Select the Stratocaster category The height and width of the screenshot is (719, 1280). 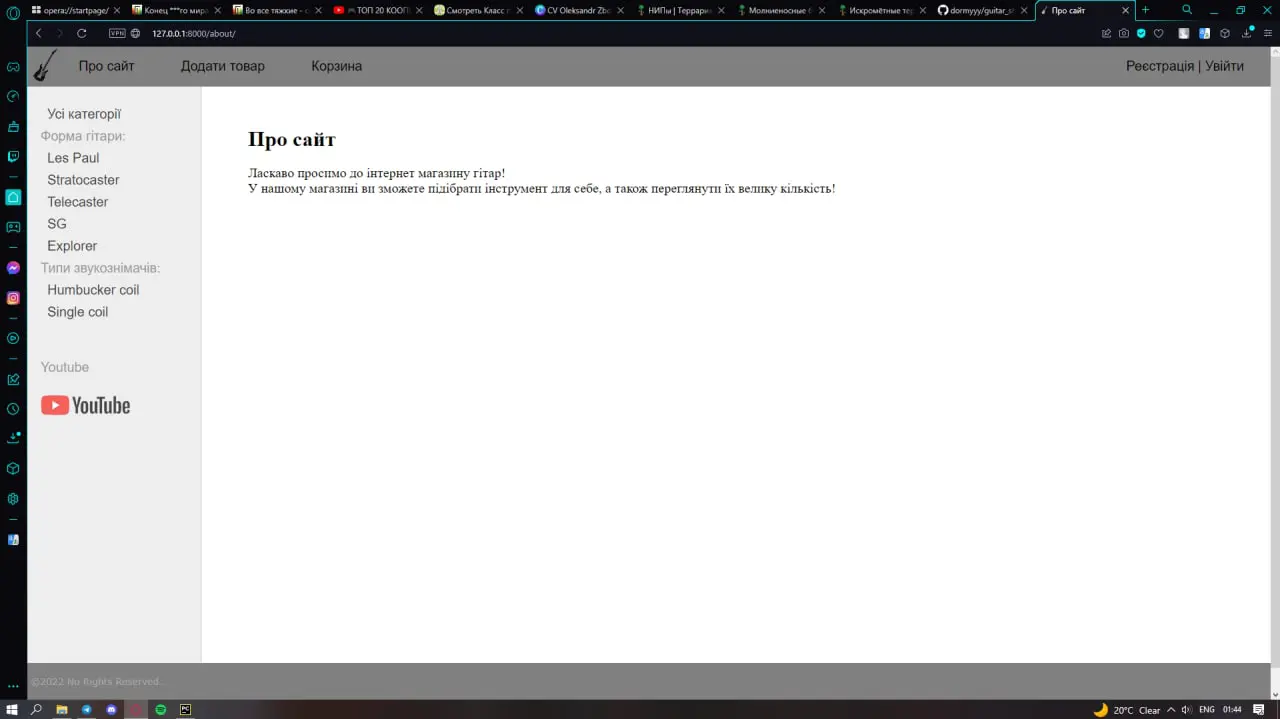click(x=83, y=180)
